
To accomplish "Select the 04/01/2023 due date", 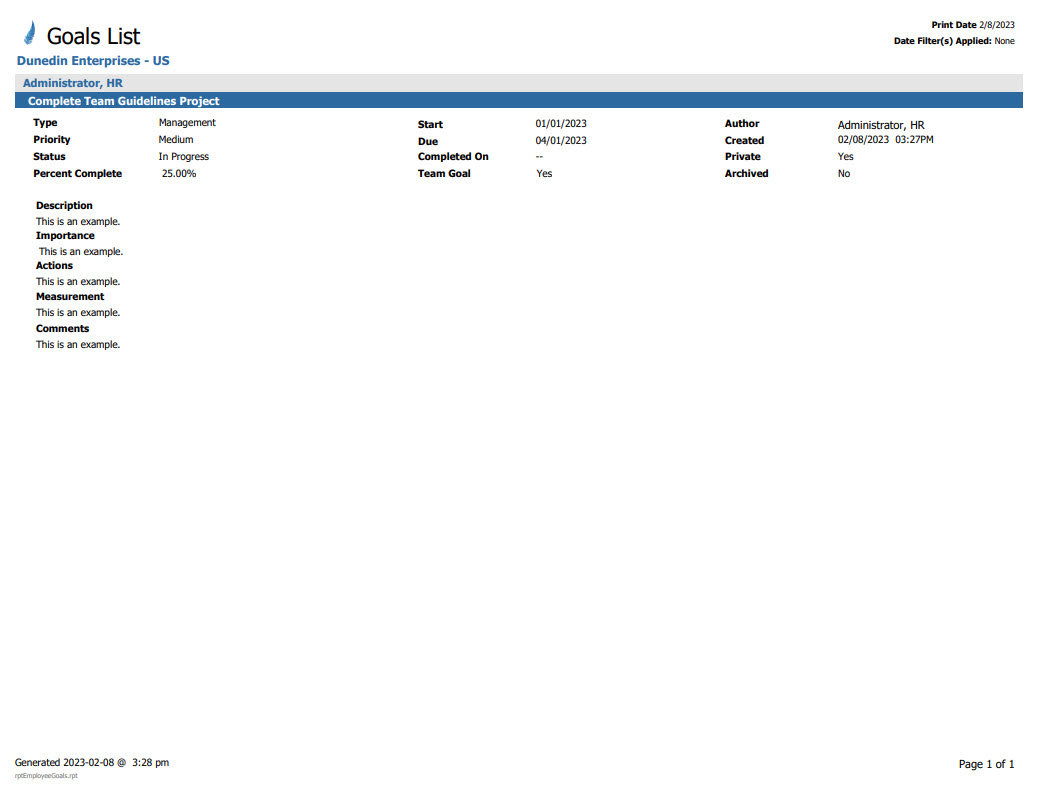I will coord(561,141).
